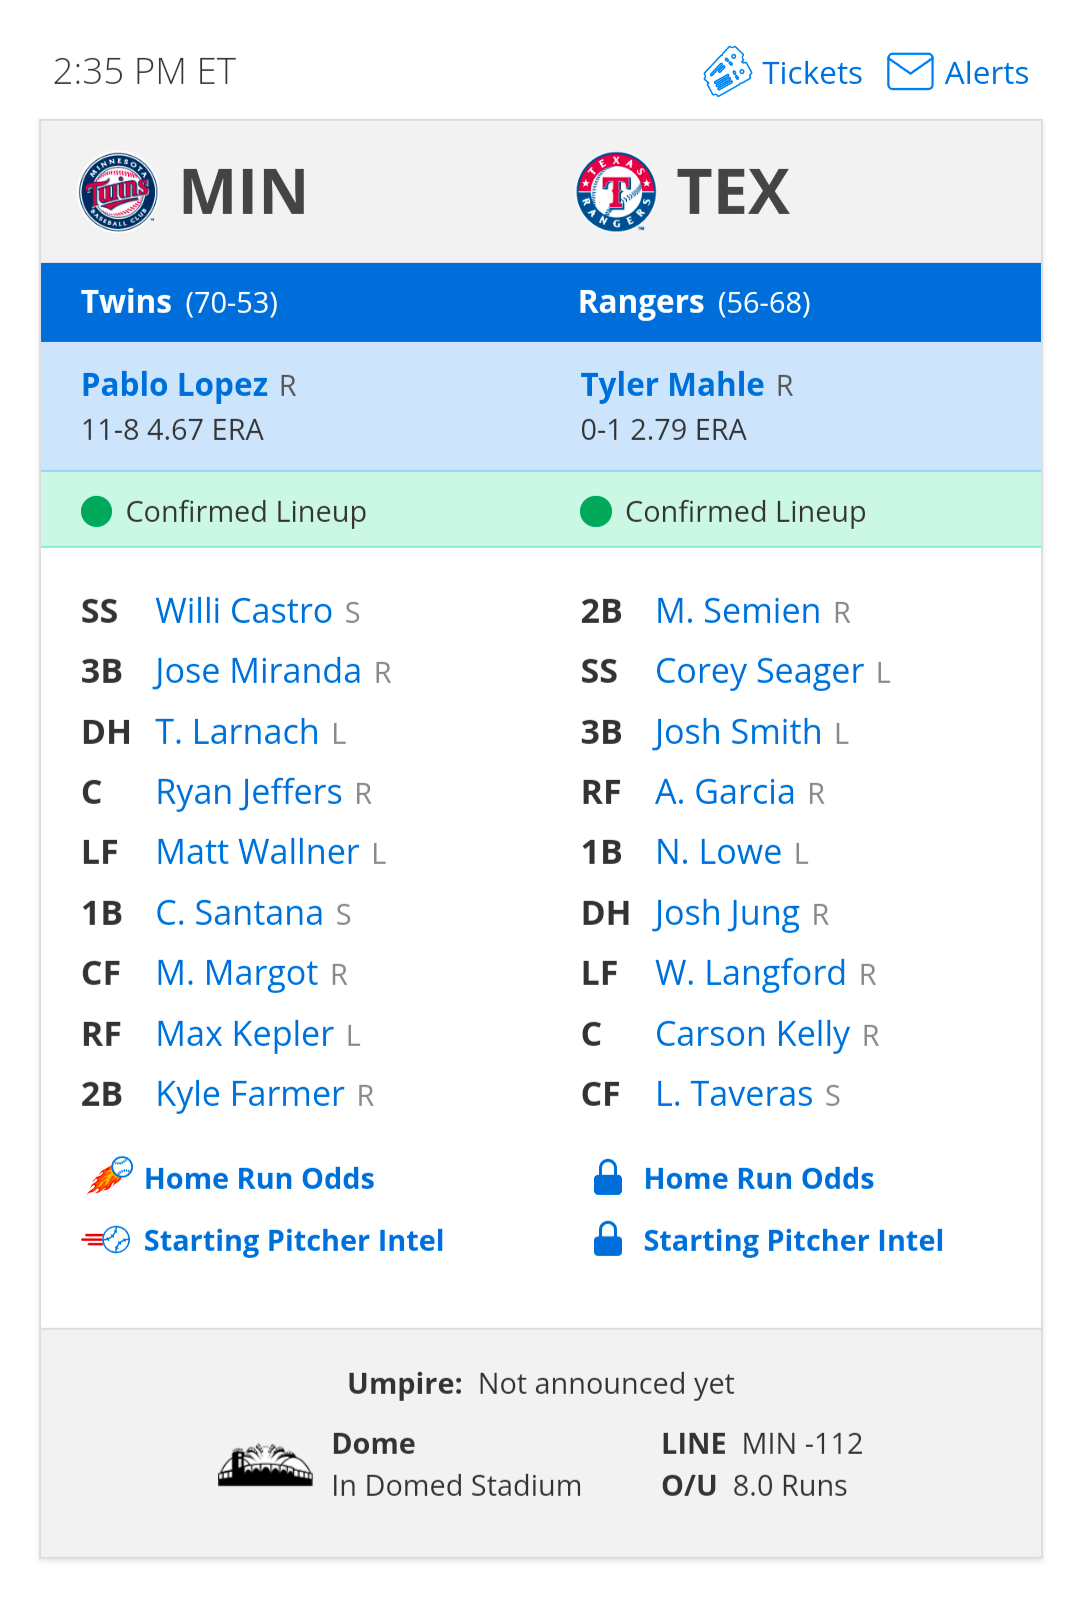This screenshot has width=1080, height=1603.
Task: Click the Twins Starting Pitcher Intel baseball icon
Action: point(107,1240)
